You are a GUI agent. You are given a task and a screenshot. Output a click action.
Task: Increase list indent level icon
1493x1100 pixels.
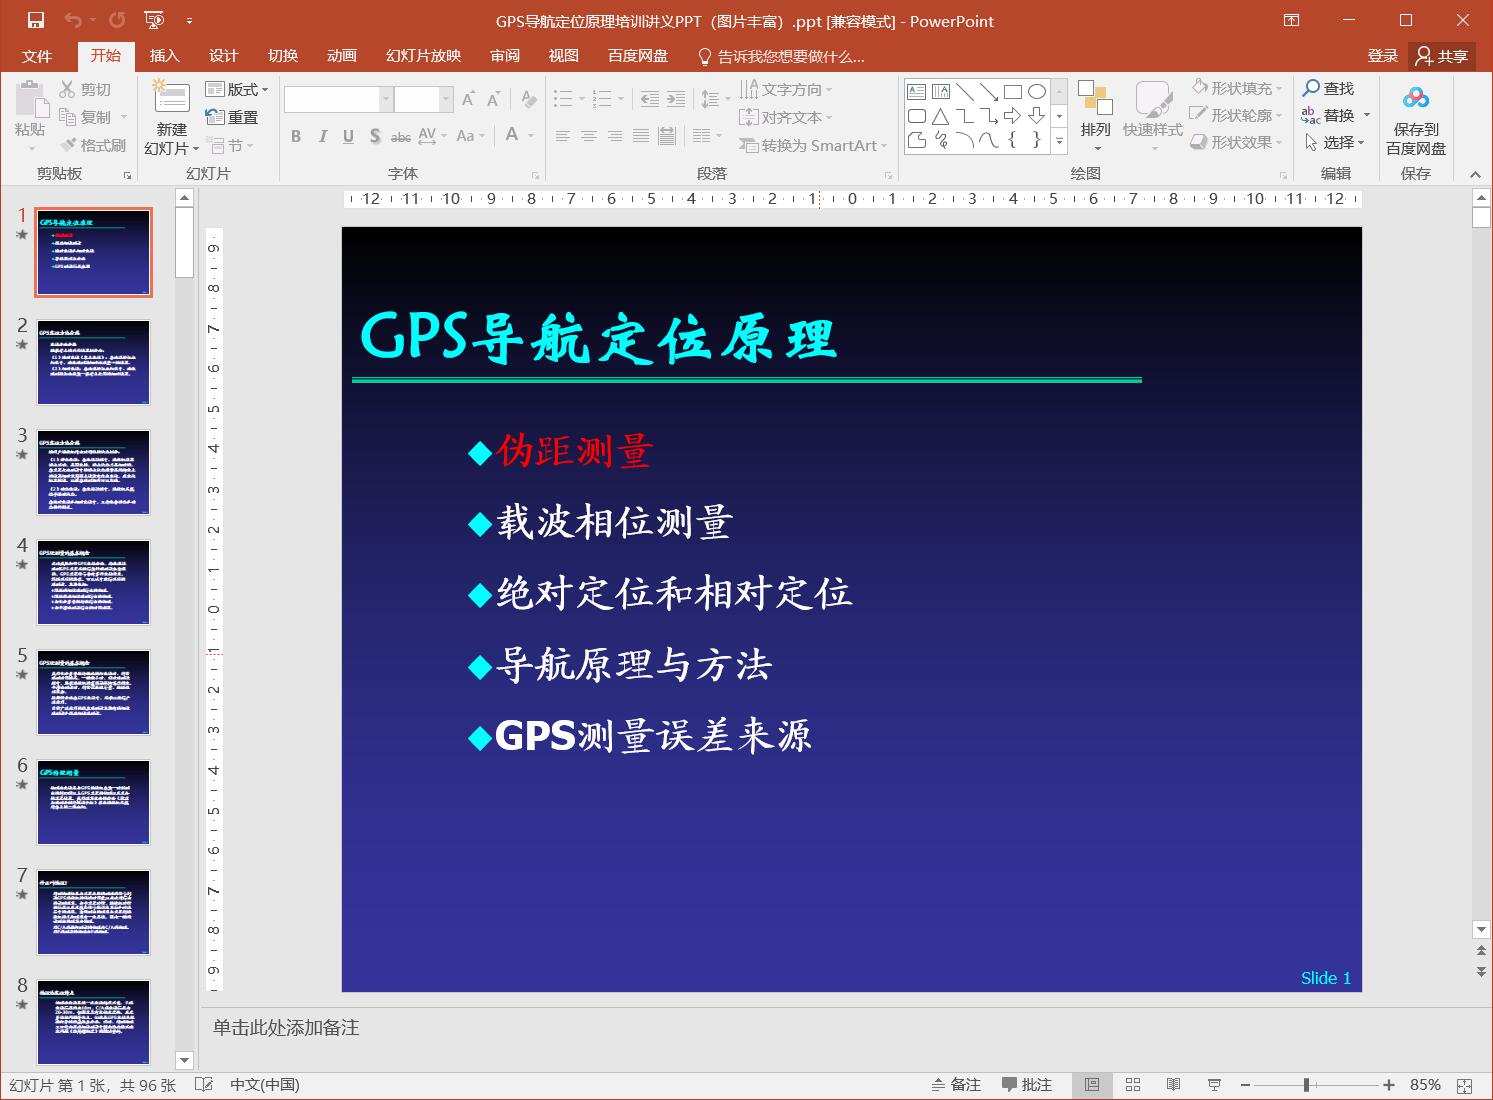tap(676, 99)
